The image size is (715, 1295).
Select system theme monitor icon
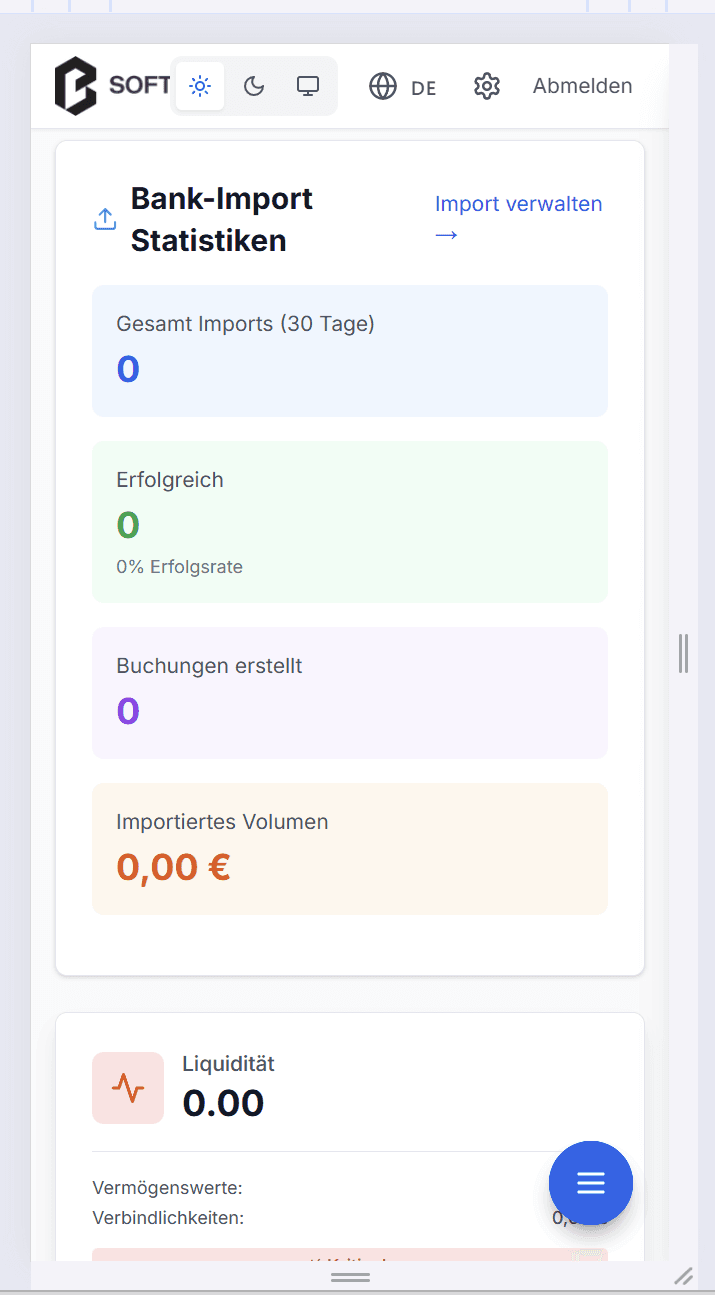pos(308,86)
